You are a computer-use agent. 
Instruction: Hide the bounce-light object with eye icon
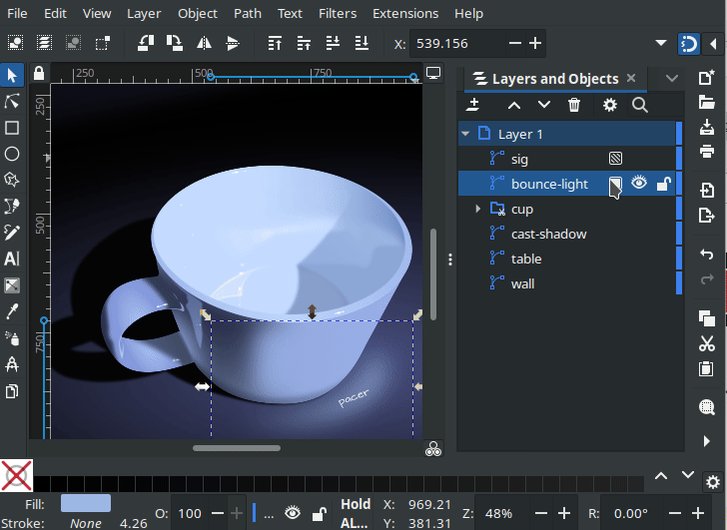point(639,183)
